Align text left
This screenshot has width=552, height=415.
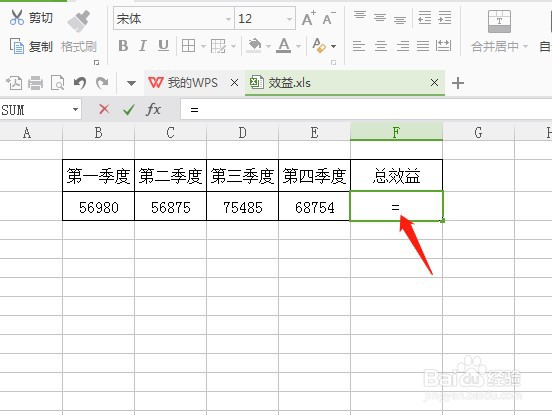[x=359, y=46]
